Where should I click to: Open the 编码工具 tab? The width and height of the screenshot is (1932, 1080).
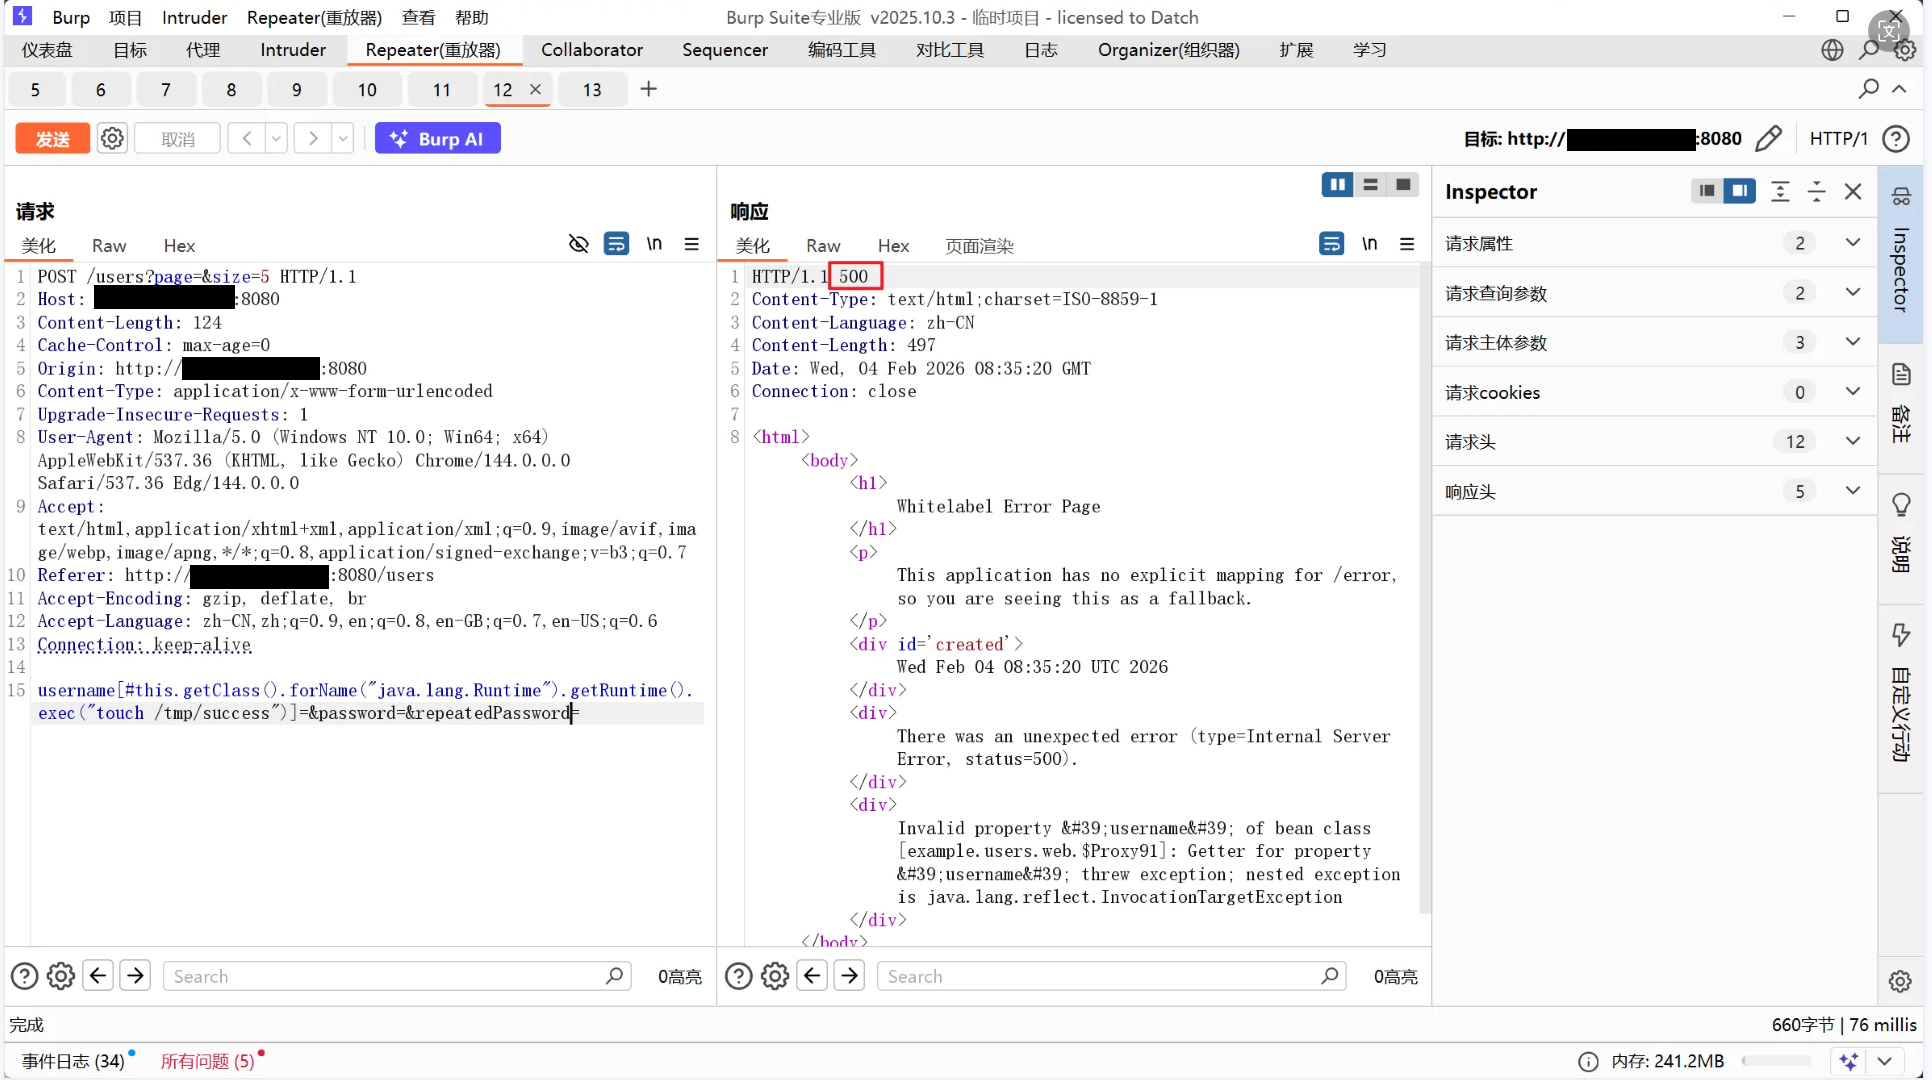tap(841, 50)
